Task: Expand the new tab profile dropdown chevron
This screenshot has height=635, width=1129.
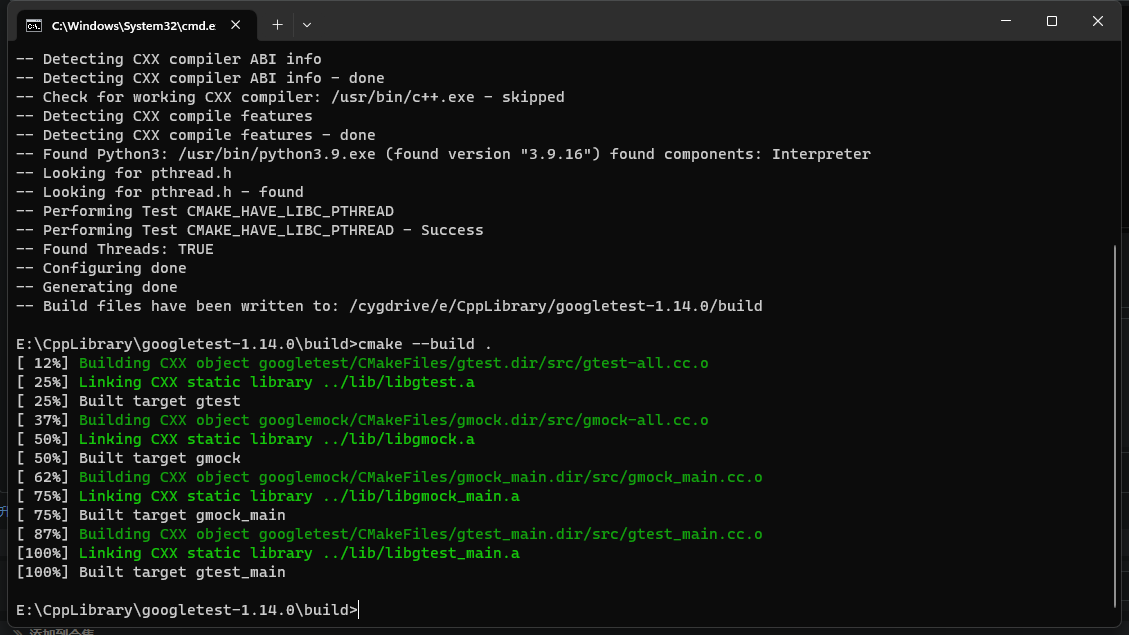Action: pyautogui.click(x=307, y=24)
